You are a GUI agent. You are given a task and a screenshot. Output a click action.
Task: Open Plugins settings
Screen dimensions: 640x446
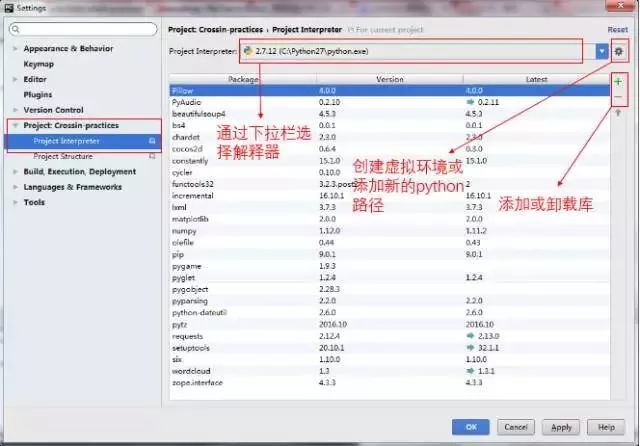[38, 95]
